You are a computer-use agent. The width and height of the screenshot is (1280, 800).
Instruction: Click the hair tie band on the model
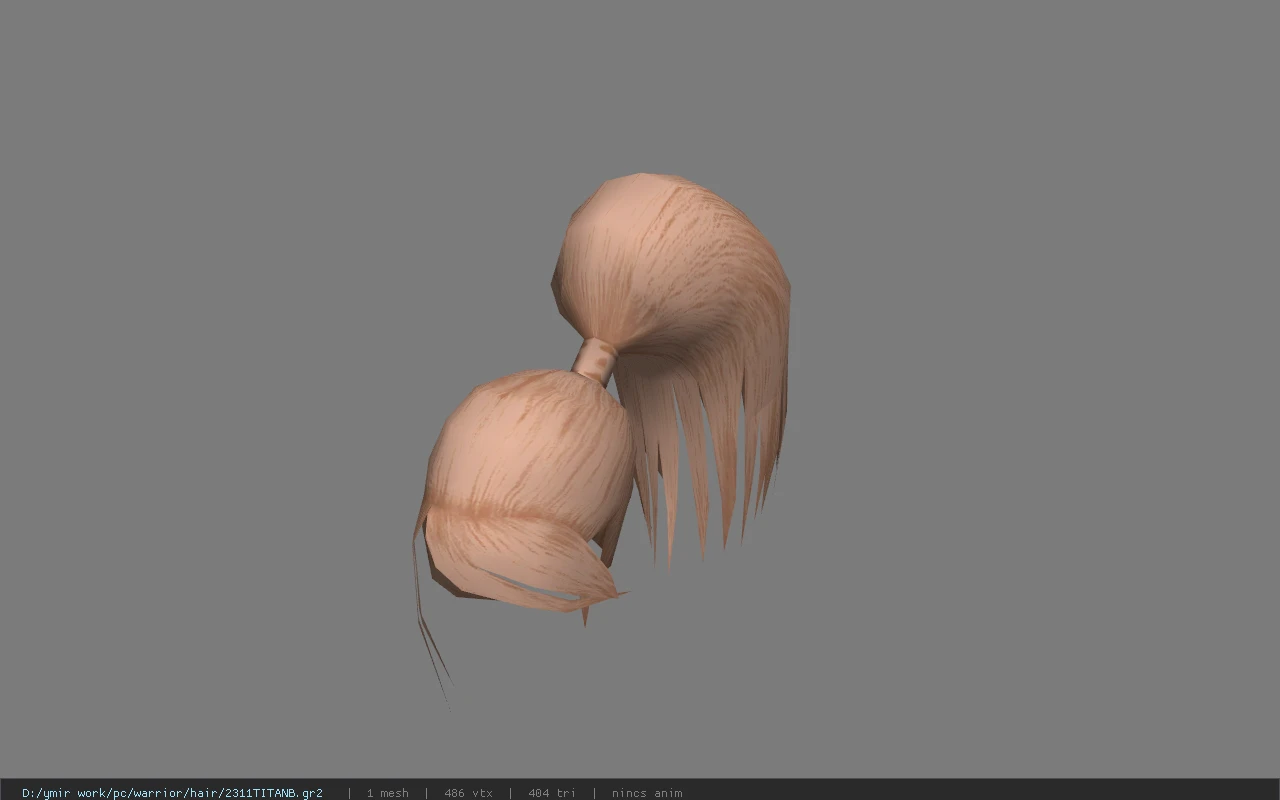point(595,360)
